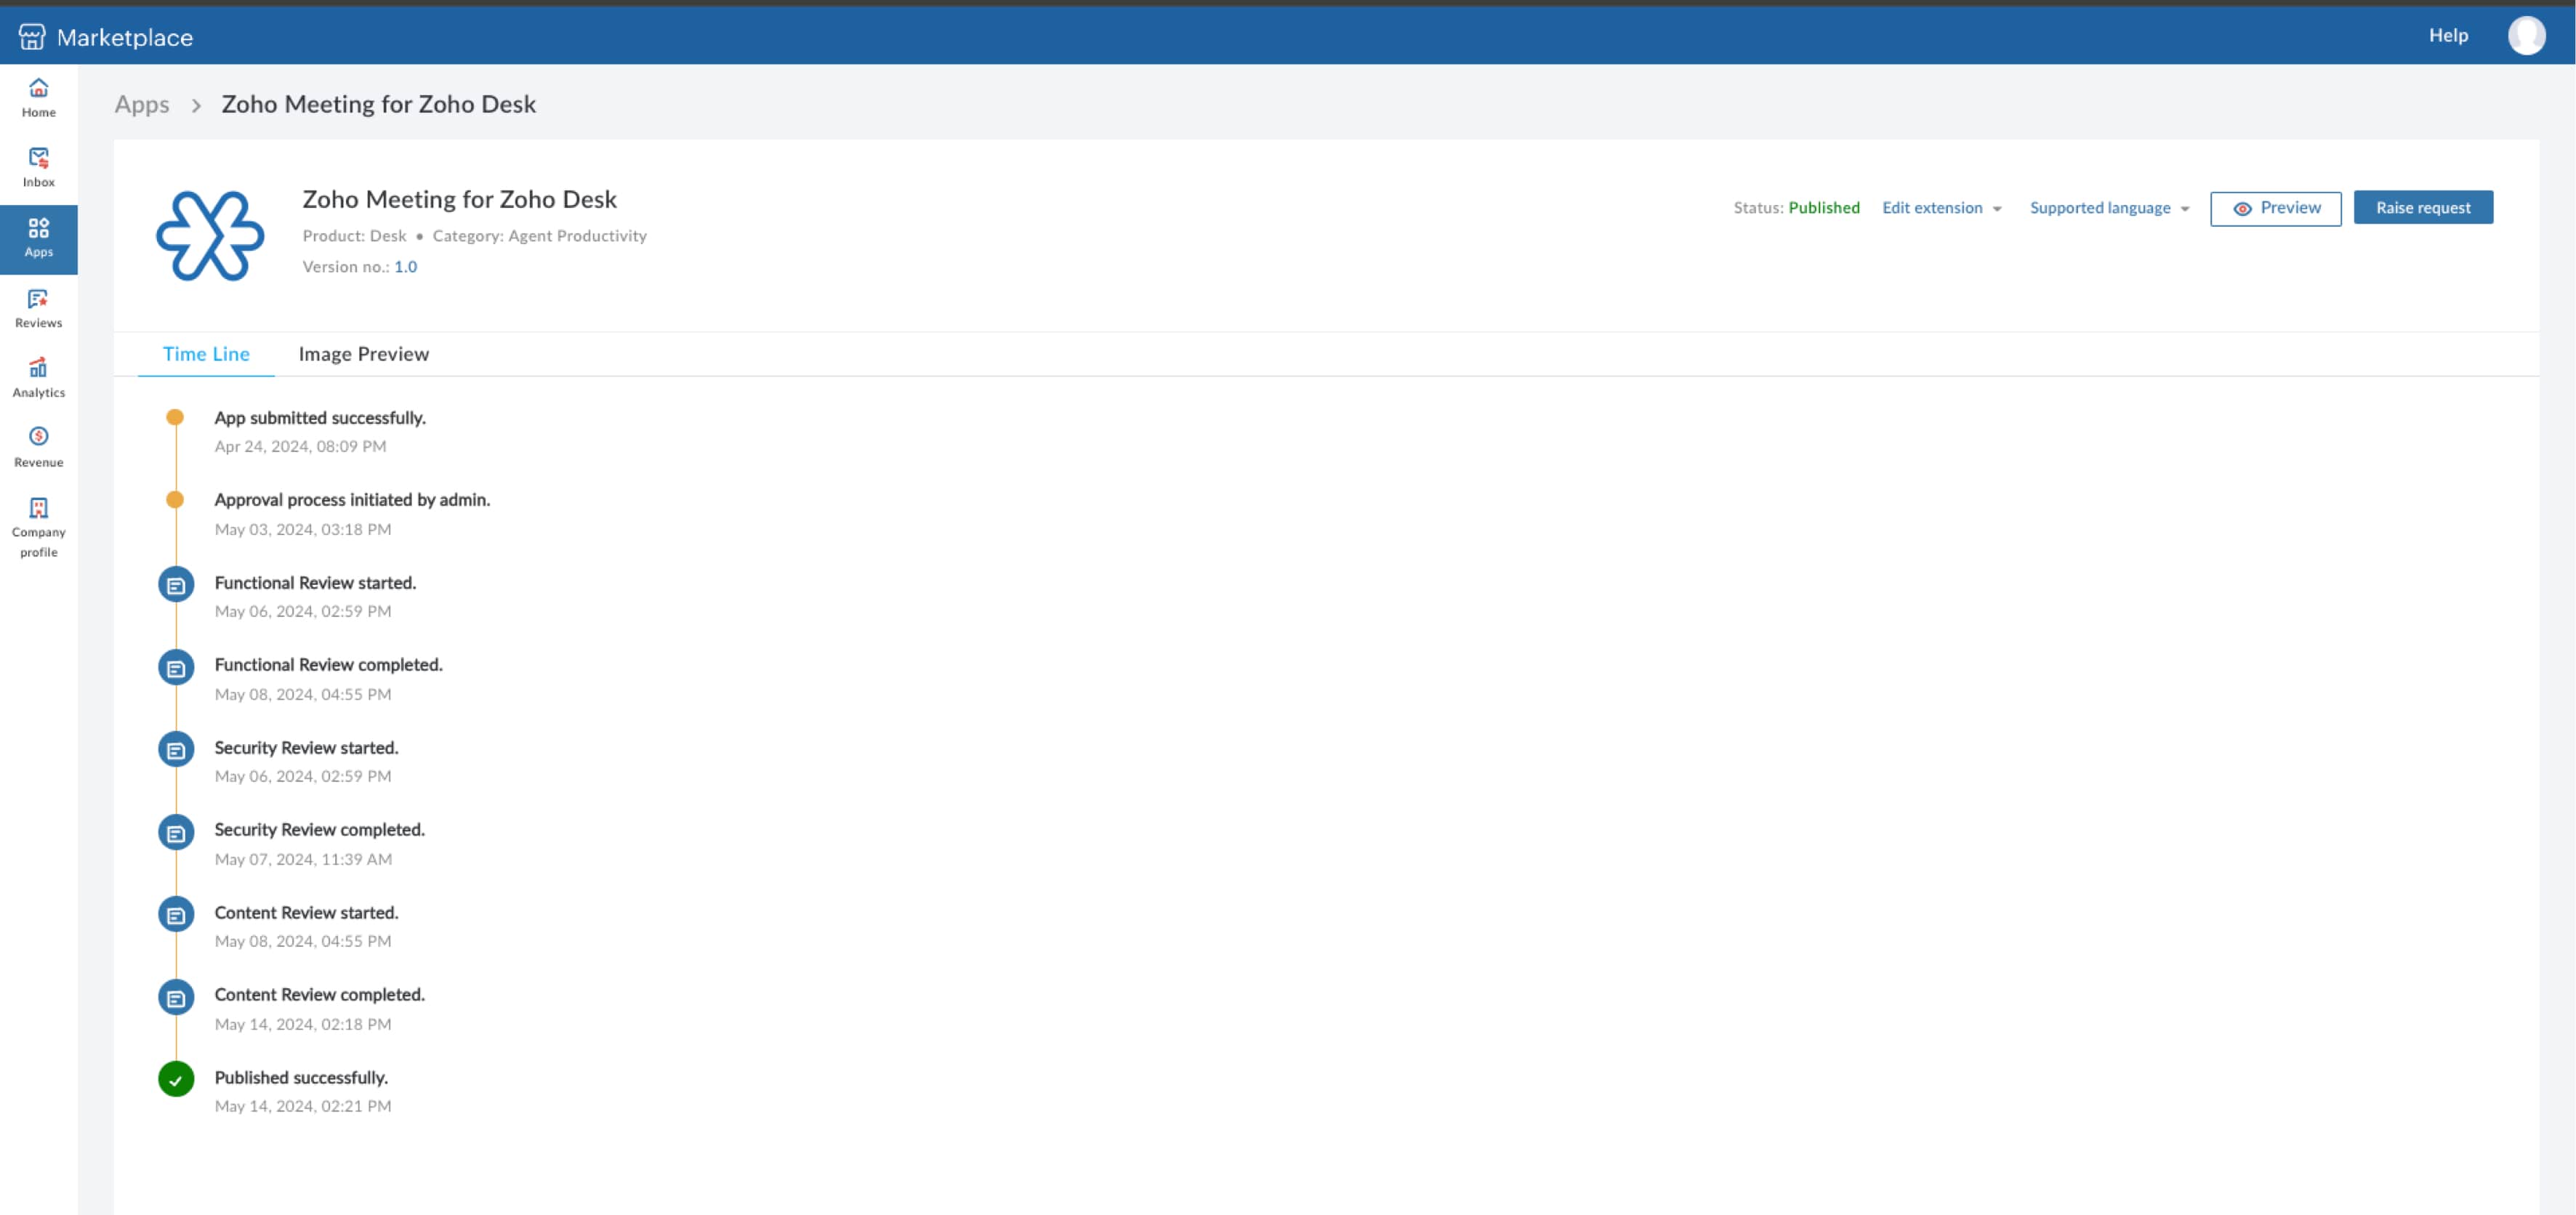
Task: Open the Inbox sidebar item
Action: click(x=38, y=168)
